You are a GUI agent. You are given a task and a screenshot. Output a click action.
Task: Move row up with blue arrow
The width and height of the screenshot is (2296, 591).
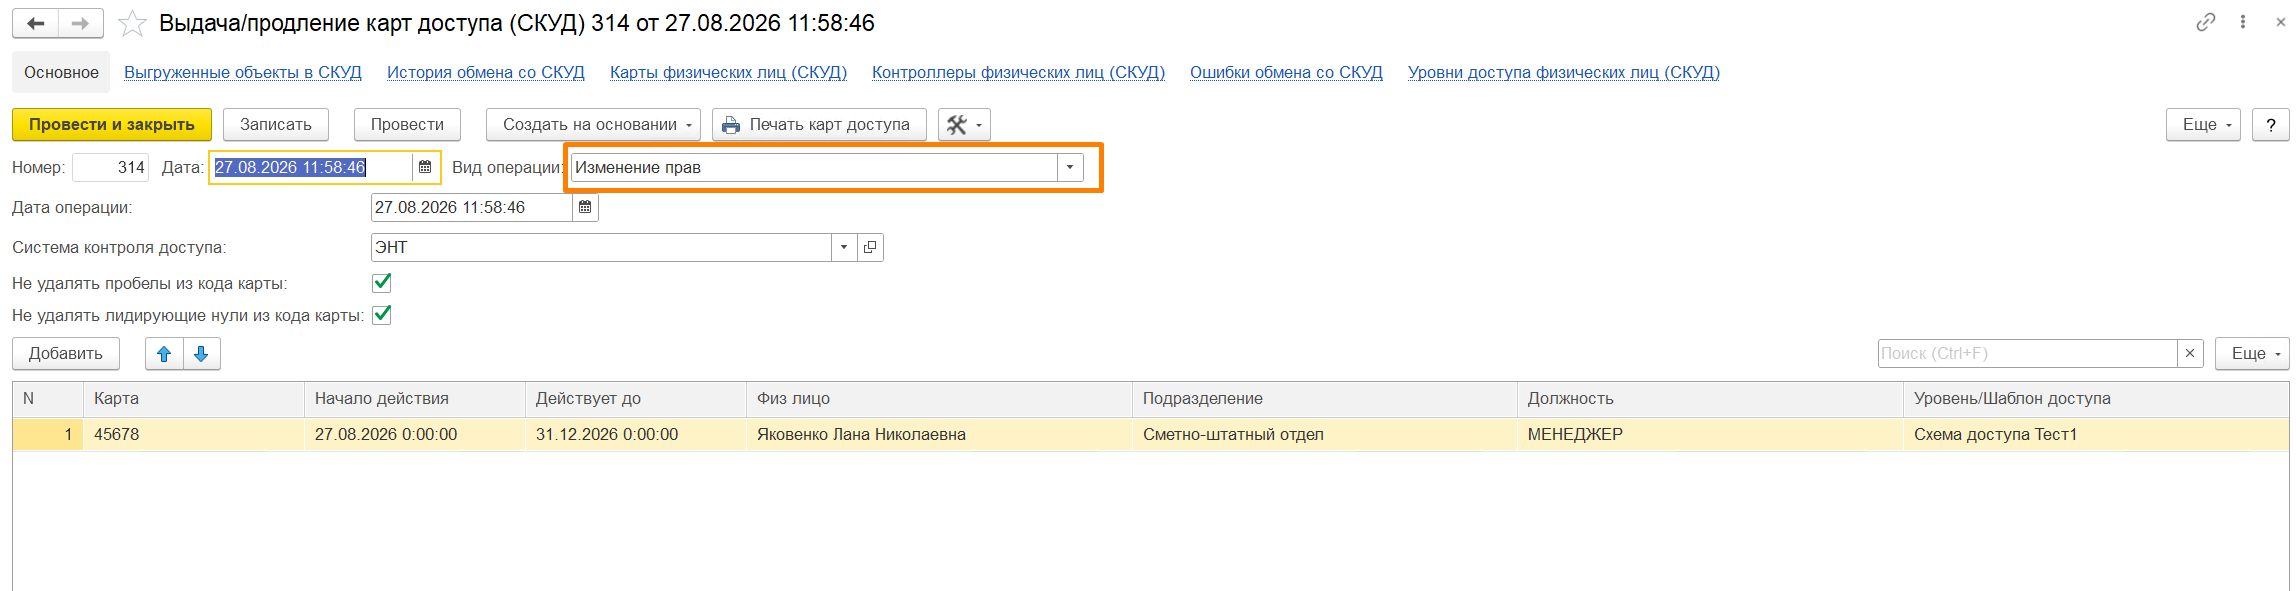click(x=165, y=354)
